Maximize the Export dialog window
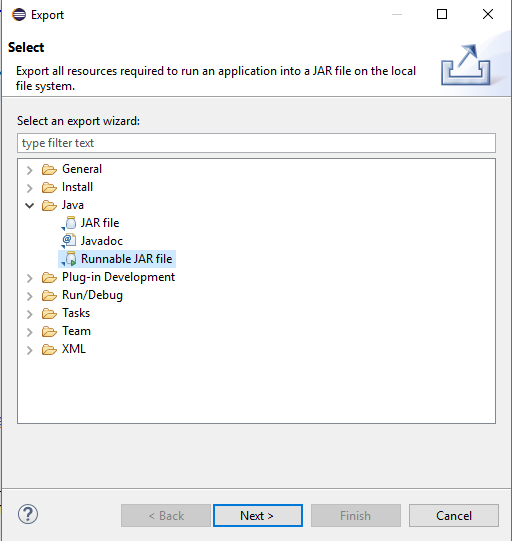 click(442, 14)
